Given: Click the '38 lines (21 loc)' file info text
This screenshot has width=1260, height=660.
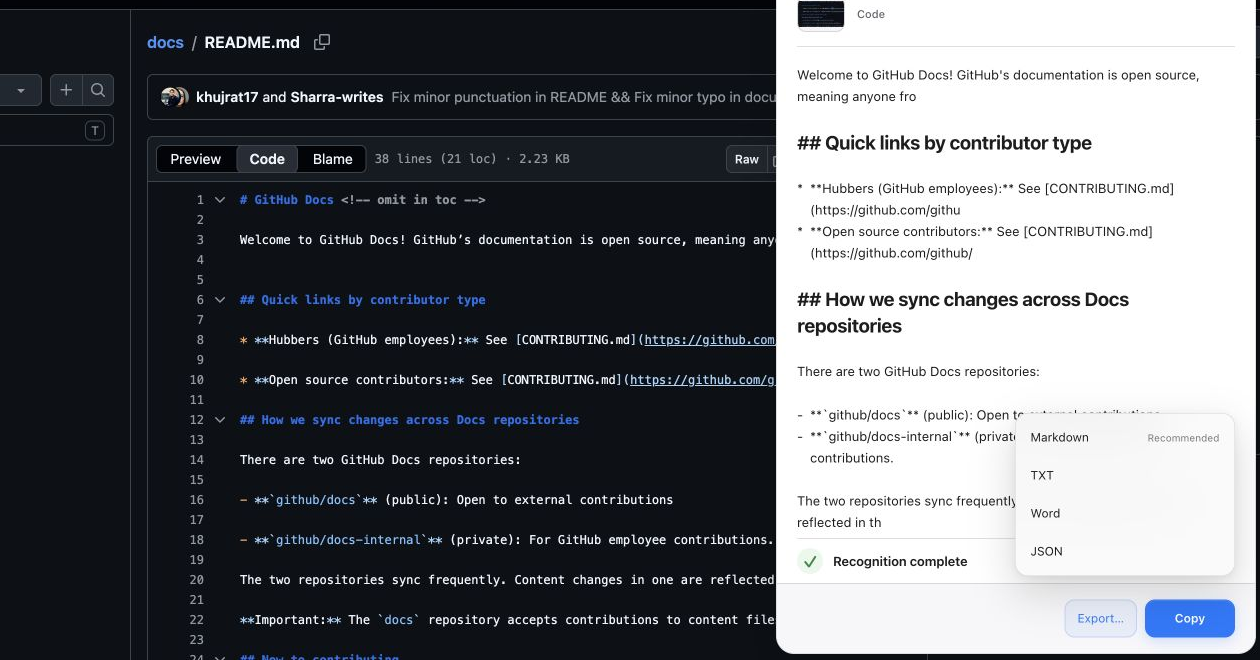Looking at the screenshot, I should coord(472,159).
